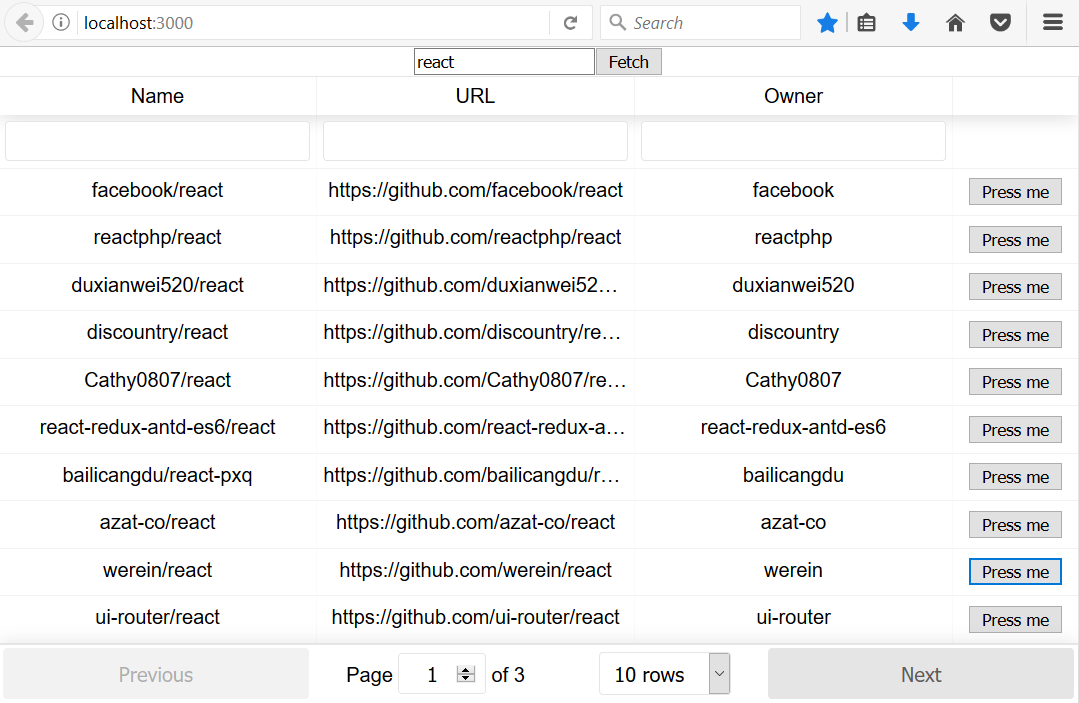The width and height of the screenshot is (1079, 703).
Task: Go back with the browser back arrow
Action: coord(24,23)
